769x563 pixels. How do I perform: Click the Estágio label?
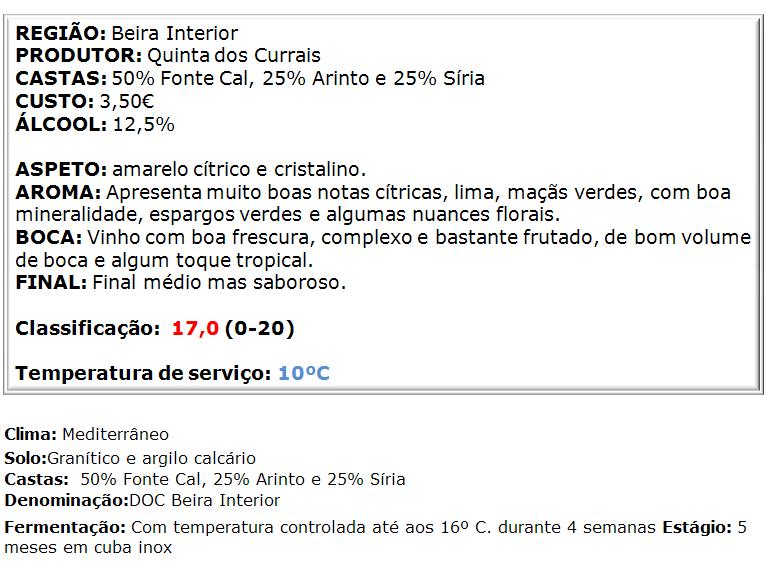tap(697, 528)
